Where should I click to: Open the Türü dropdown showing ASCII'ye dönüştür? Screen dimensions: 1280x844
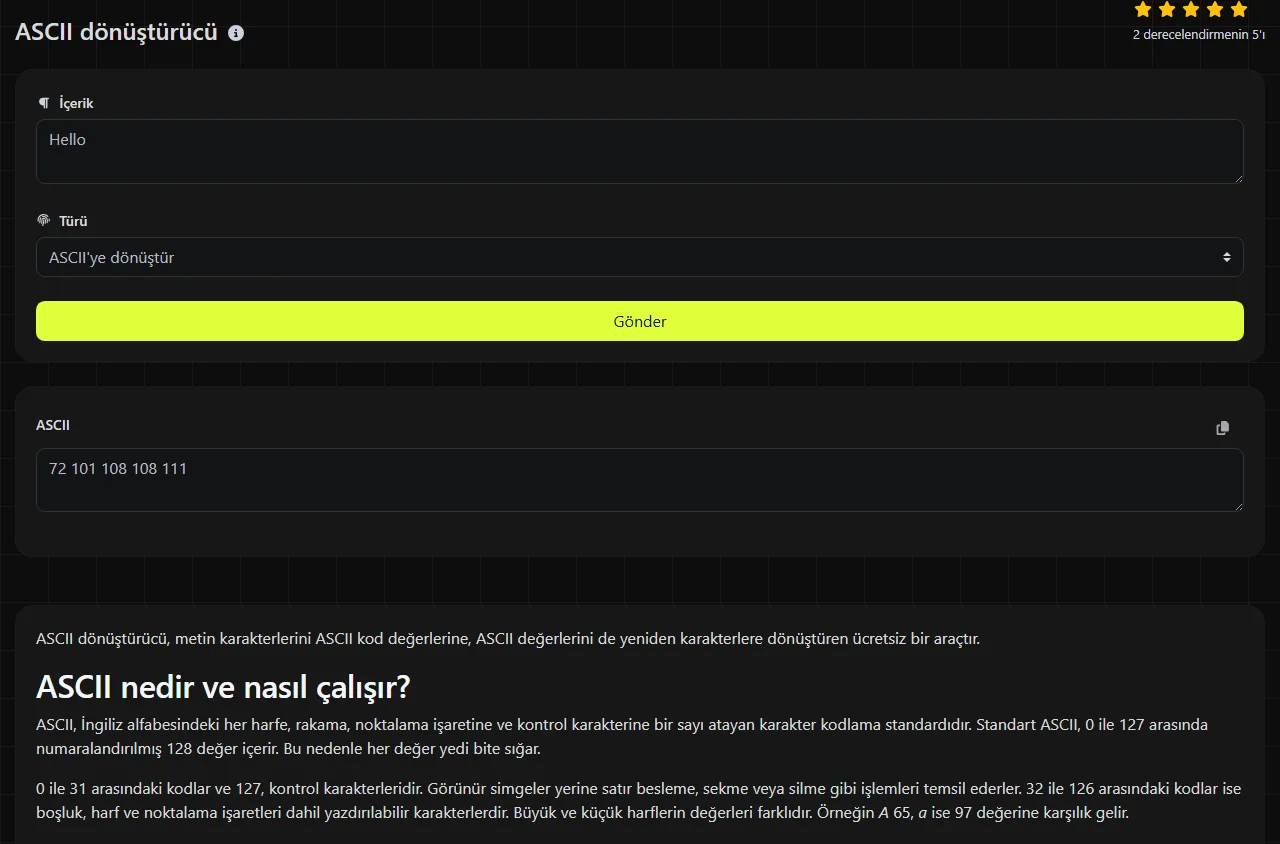tap(640, 257)
